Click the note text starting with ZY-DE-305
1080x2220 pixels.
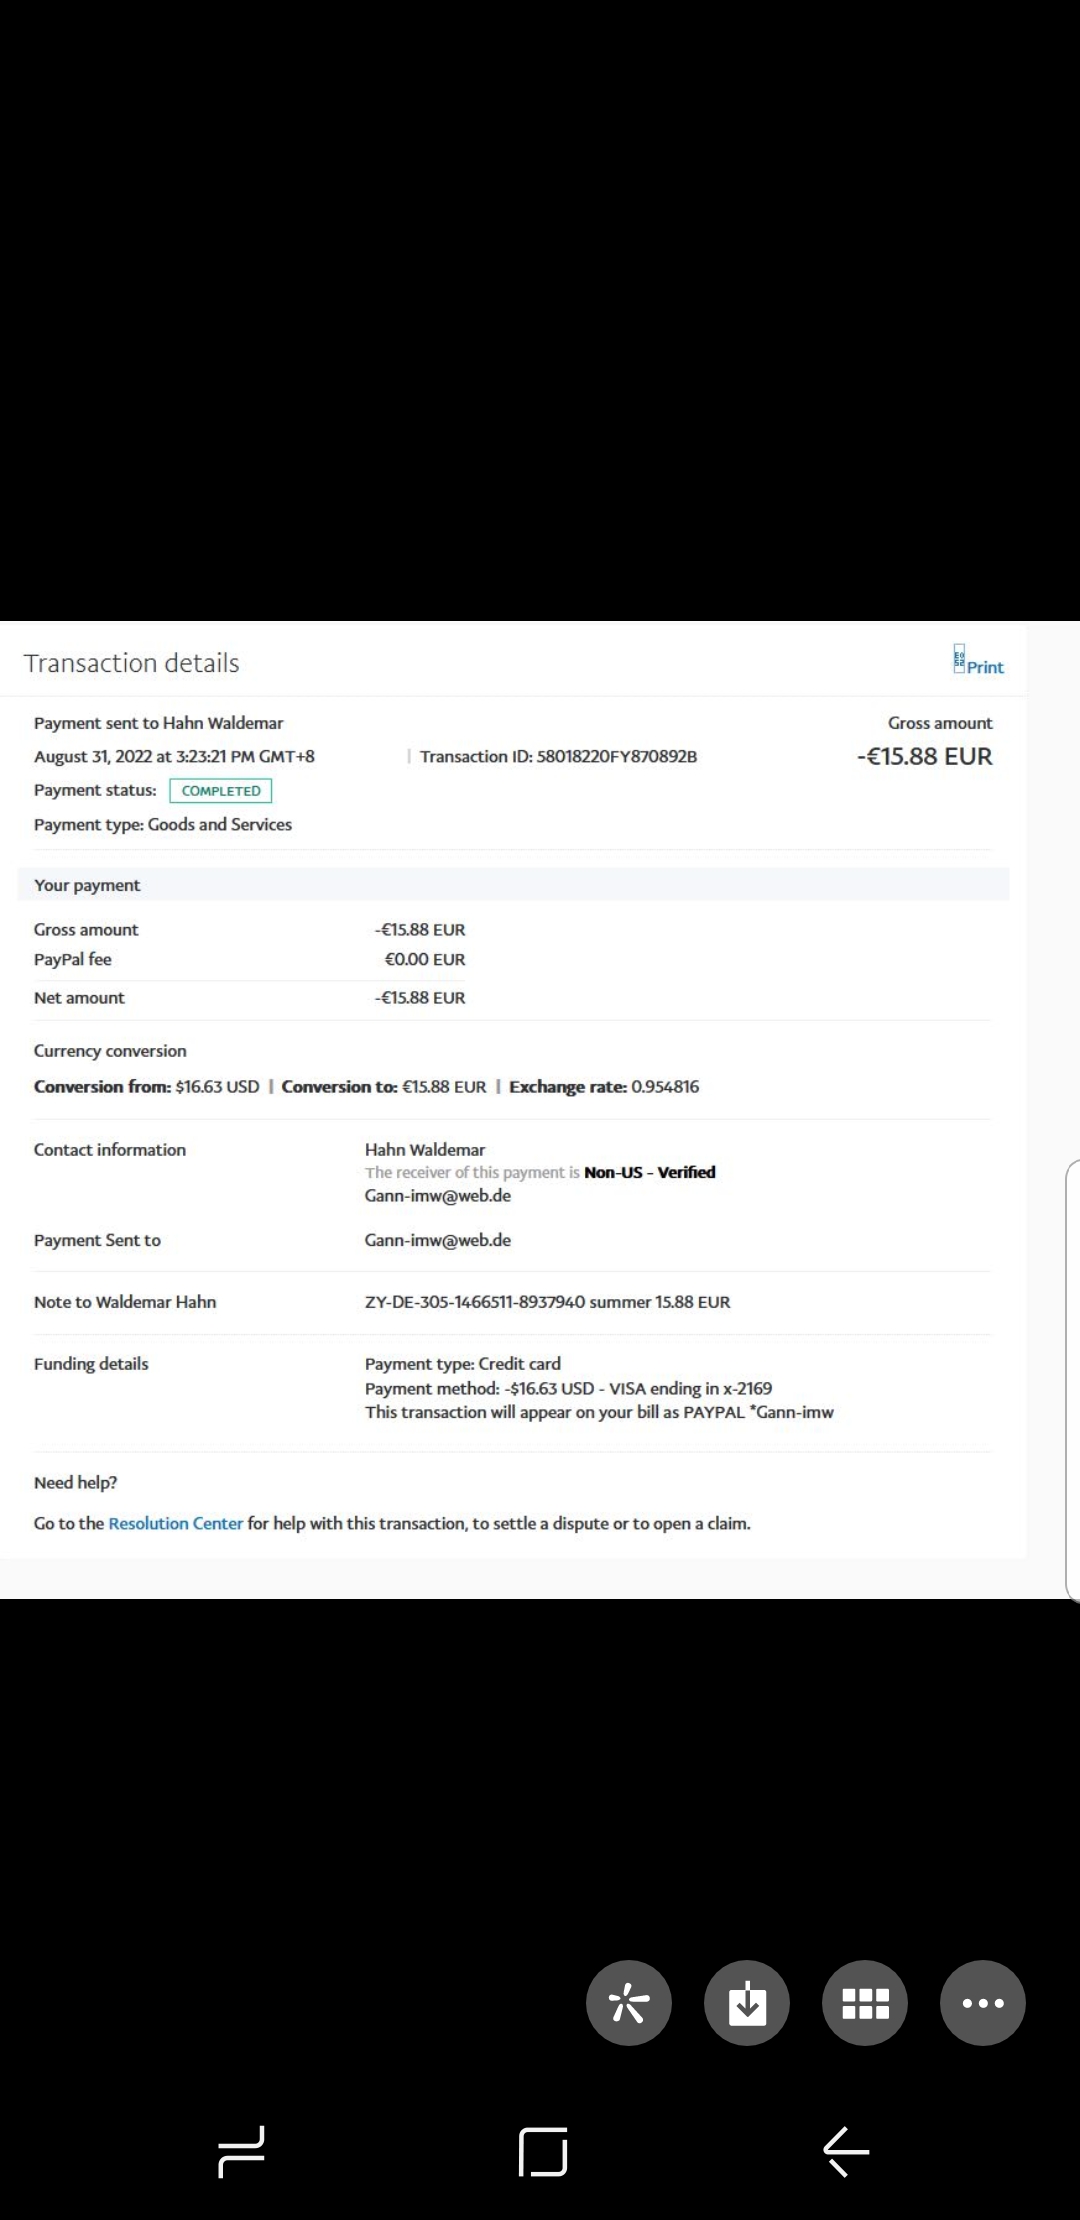point(547,1302)
